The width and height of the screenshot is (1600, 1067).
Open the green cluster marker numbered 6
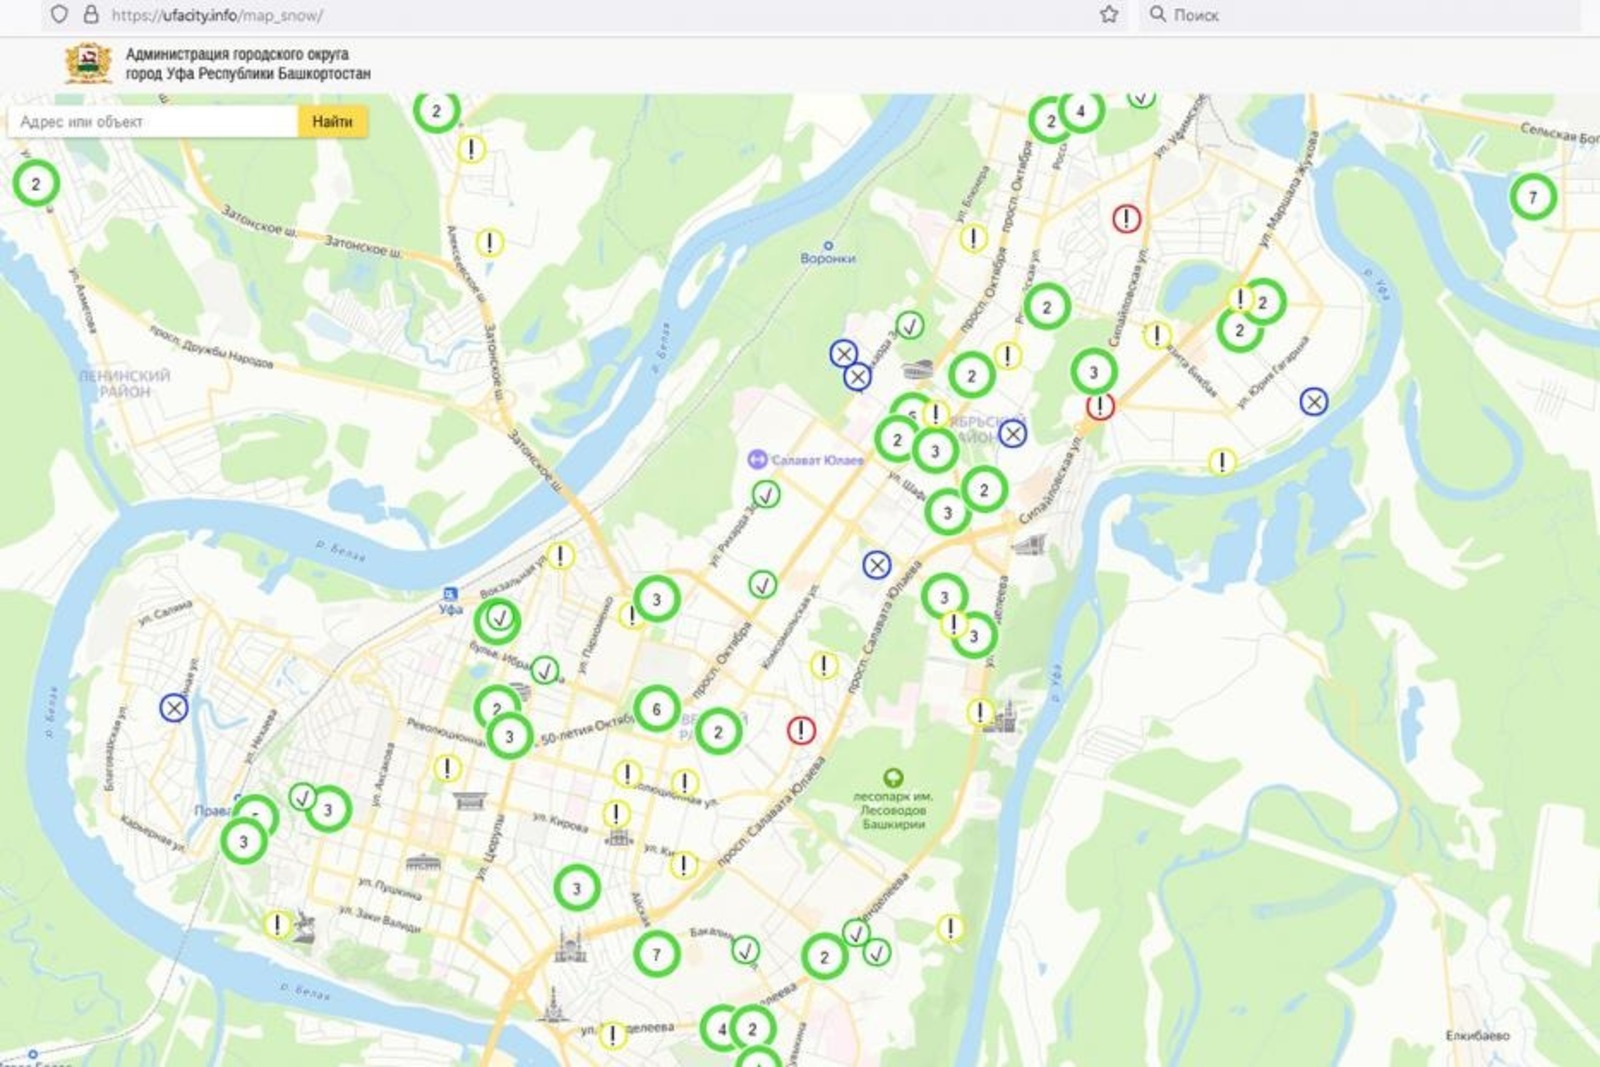tap(656, 709)
